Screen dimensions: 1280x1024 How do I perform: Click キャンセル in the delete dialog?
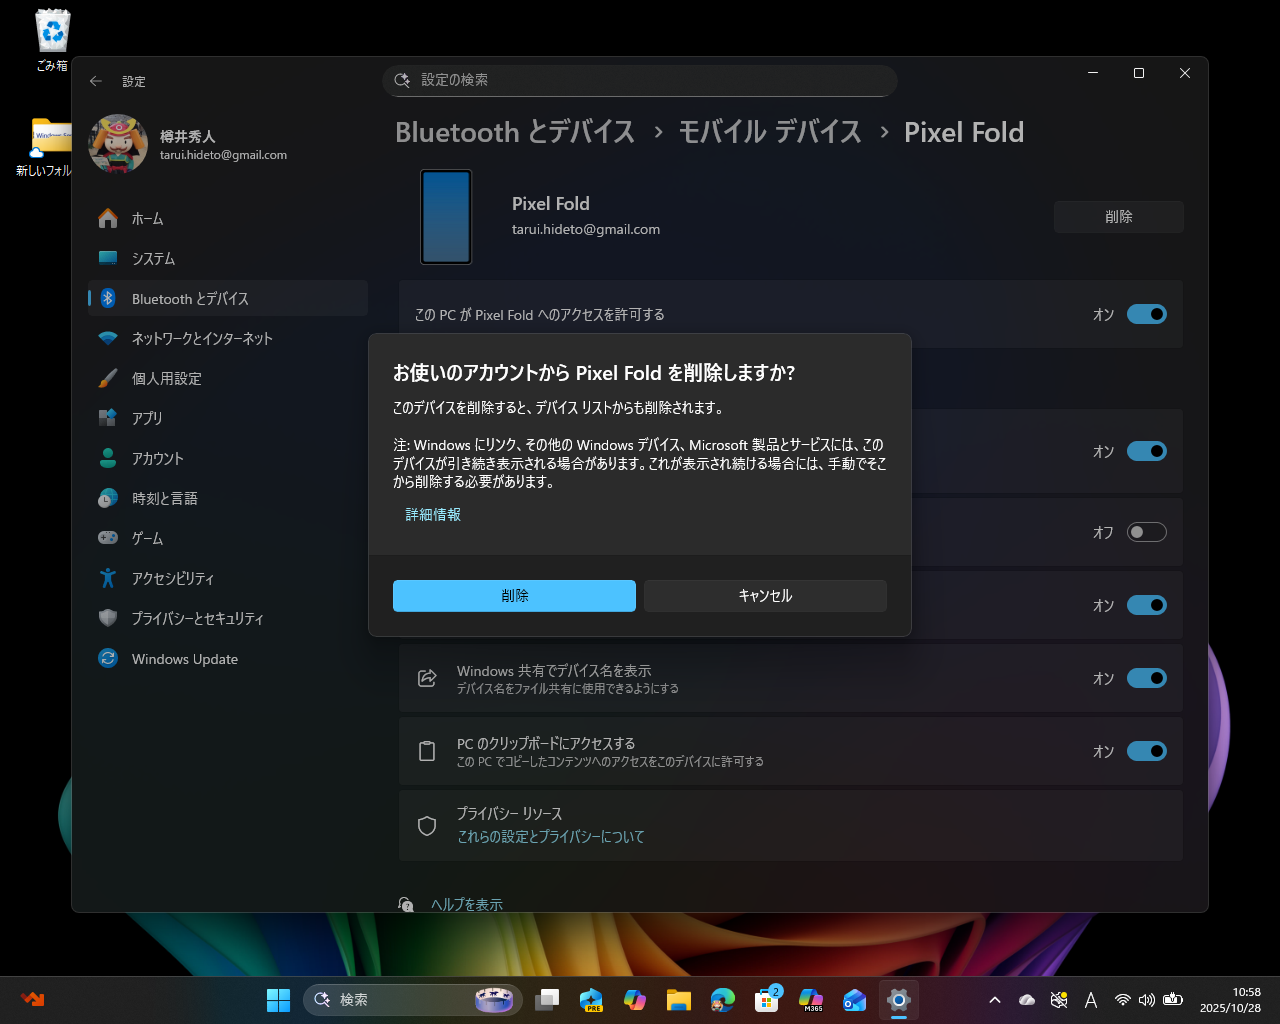[765, 596]
